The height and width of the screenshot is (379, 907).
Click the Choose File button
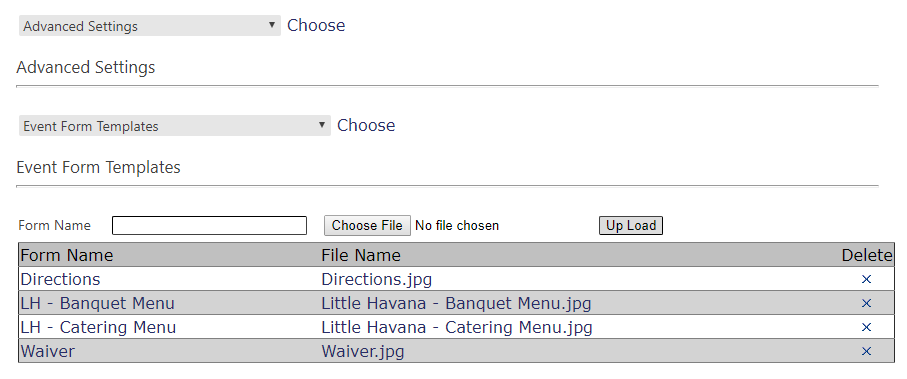tap(367, 226)
